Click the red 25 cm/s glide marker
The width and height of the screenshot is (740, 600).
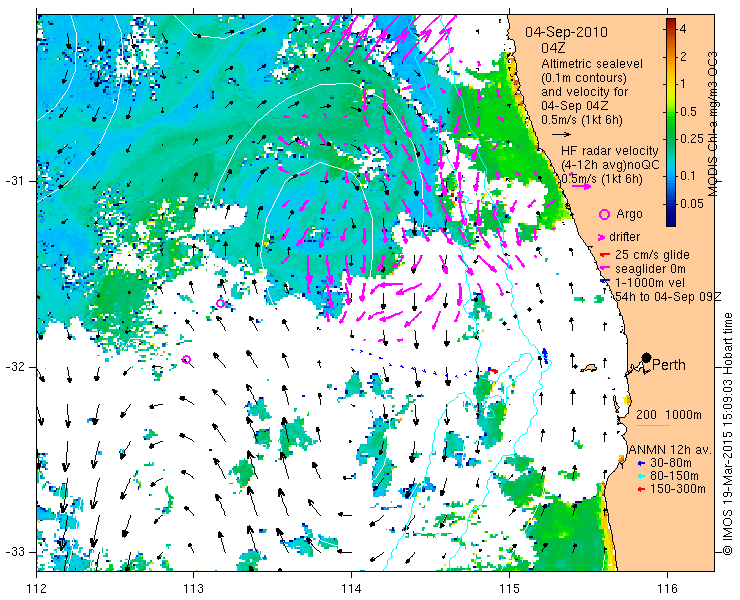point(607,255)
